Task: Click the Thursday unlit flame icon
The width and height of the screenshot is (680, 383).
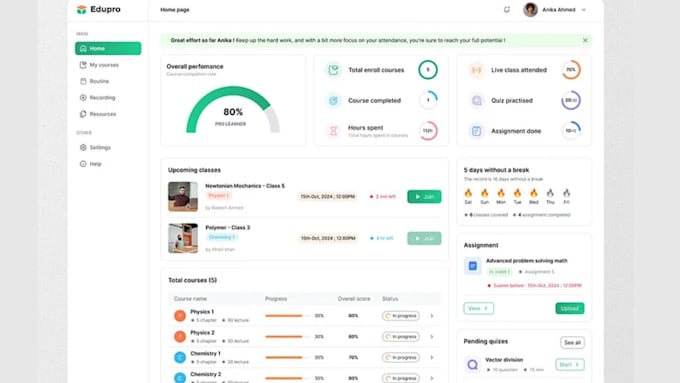Action: pos(550,193)
